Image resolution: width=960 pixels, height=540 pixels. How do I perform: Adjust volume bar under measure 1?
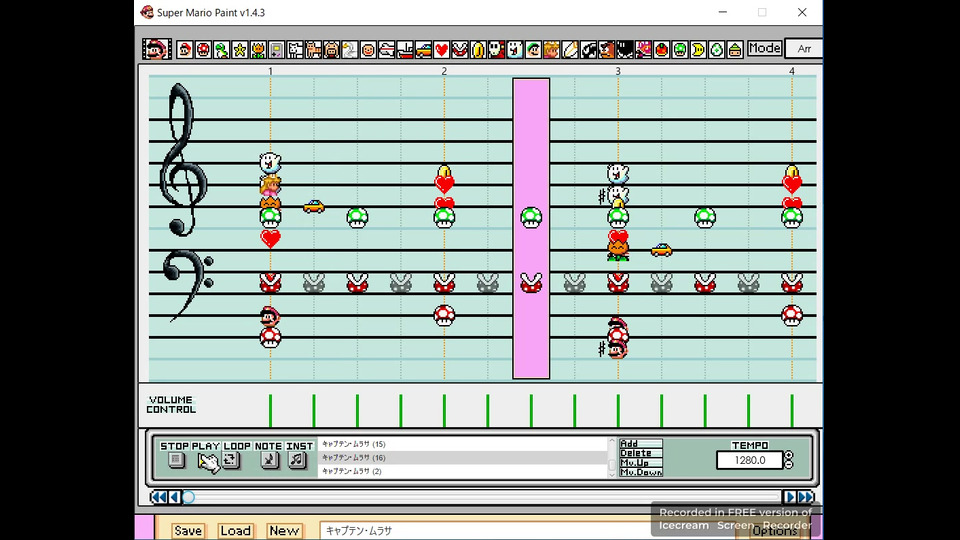point(270,410)
